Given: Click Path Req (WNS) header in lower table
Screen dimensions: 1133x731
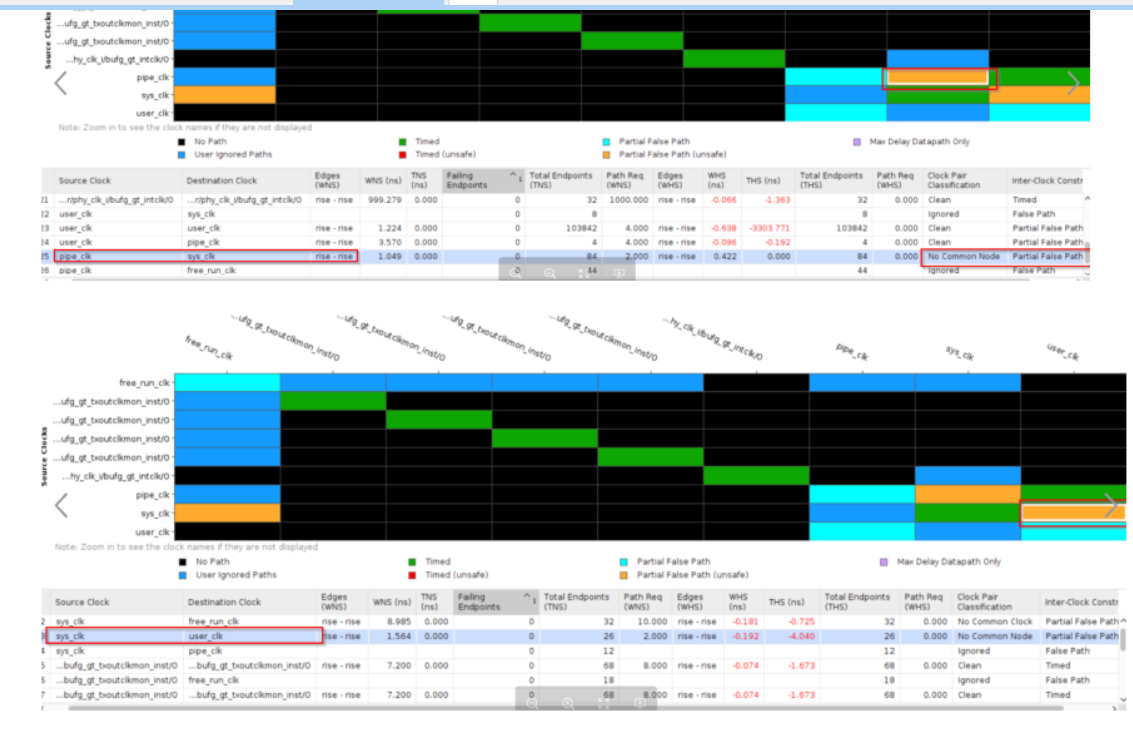Looking at the screenshot, I should pos(645,602).
